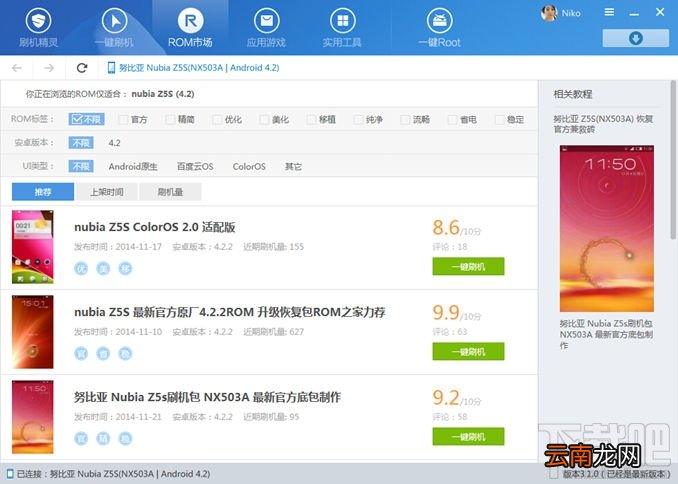Tick the 优化 tag checkbox
678x484 pixels.
(217, 119)
